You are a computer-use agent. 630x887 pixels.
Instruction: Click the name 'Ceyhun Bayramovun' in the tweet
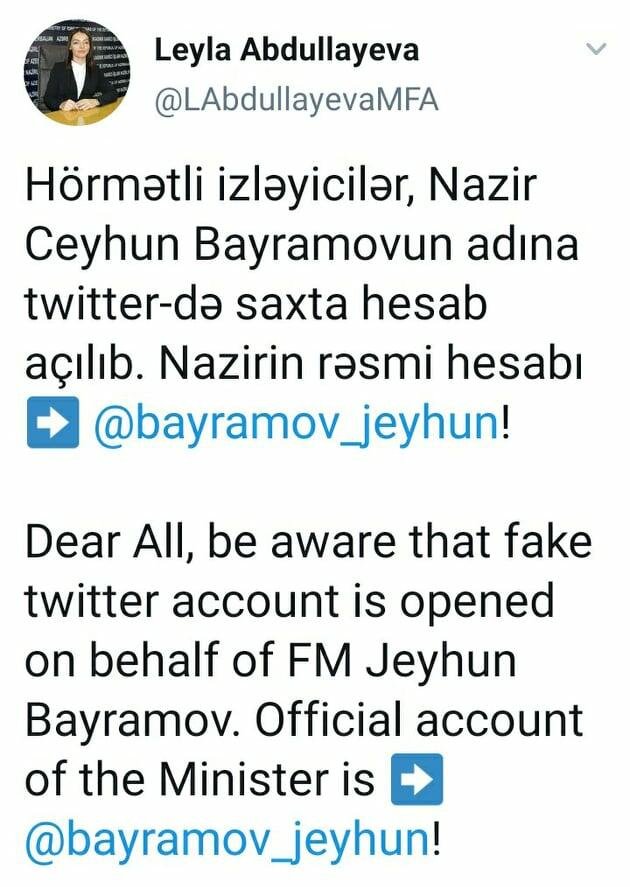point(238,246)
